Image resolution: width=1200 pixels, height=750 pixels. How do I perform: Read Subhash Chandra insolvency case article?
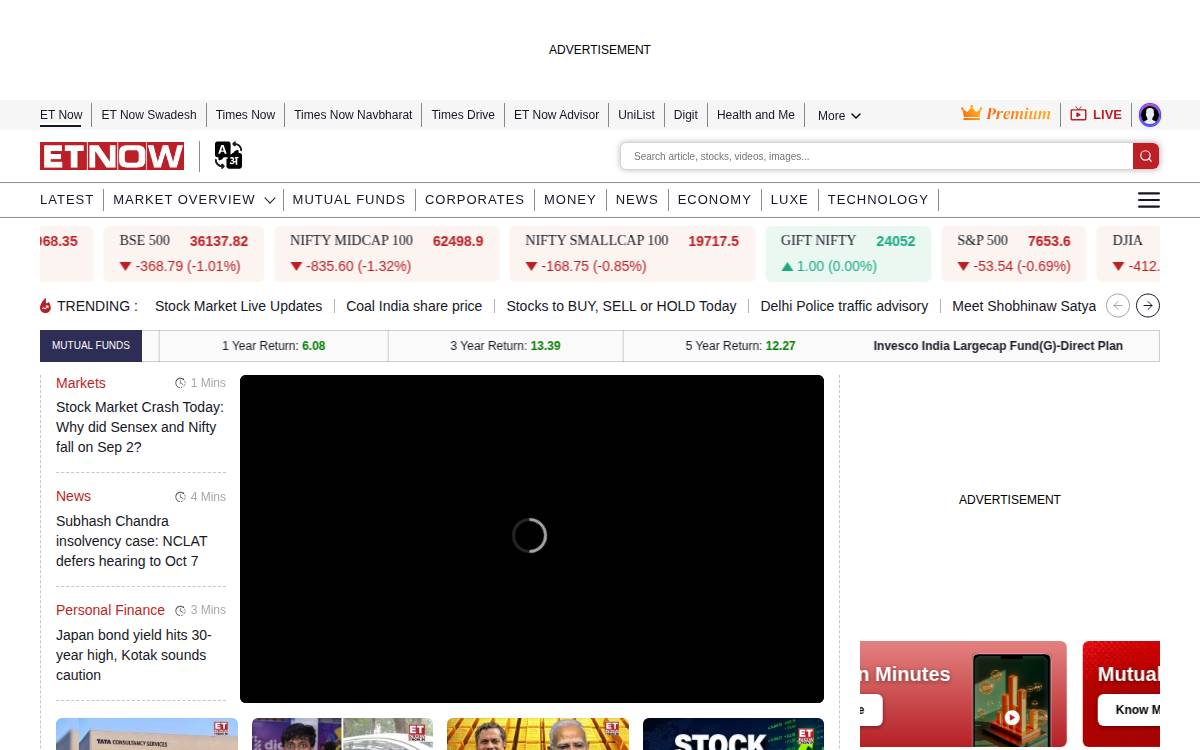tap(132, 541)
